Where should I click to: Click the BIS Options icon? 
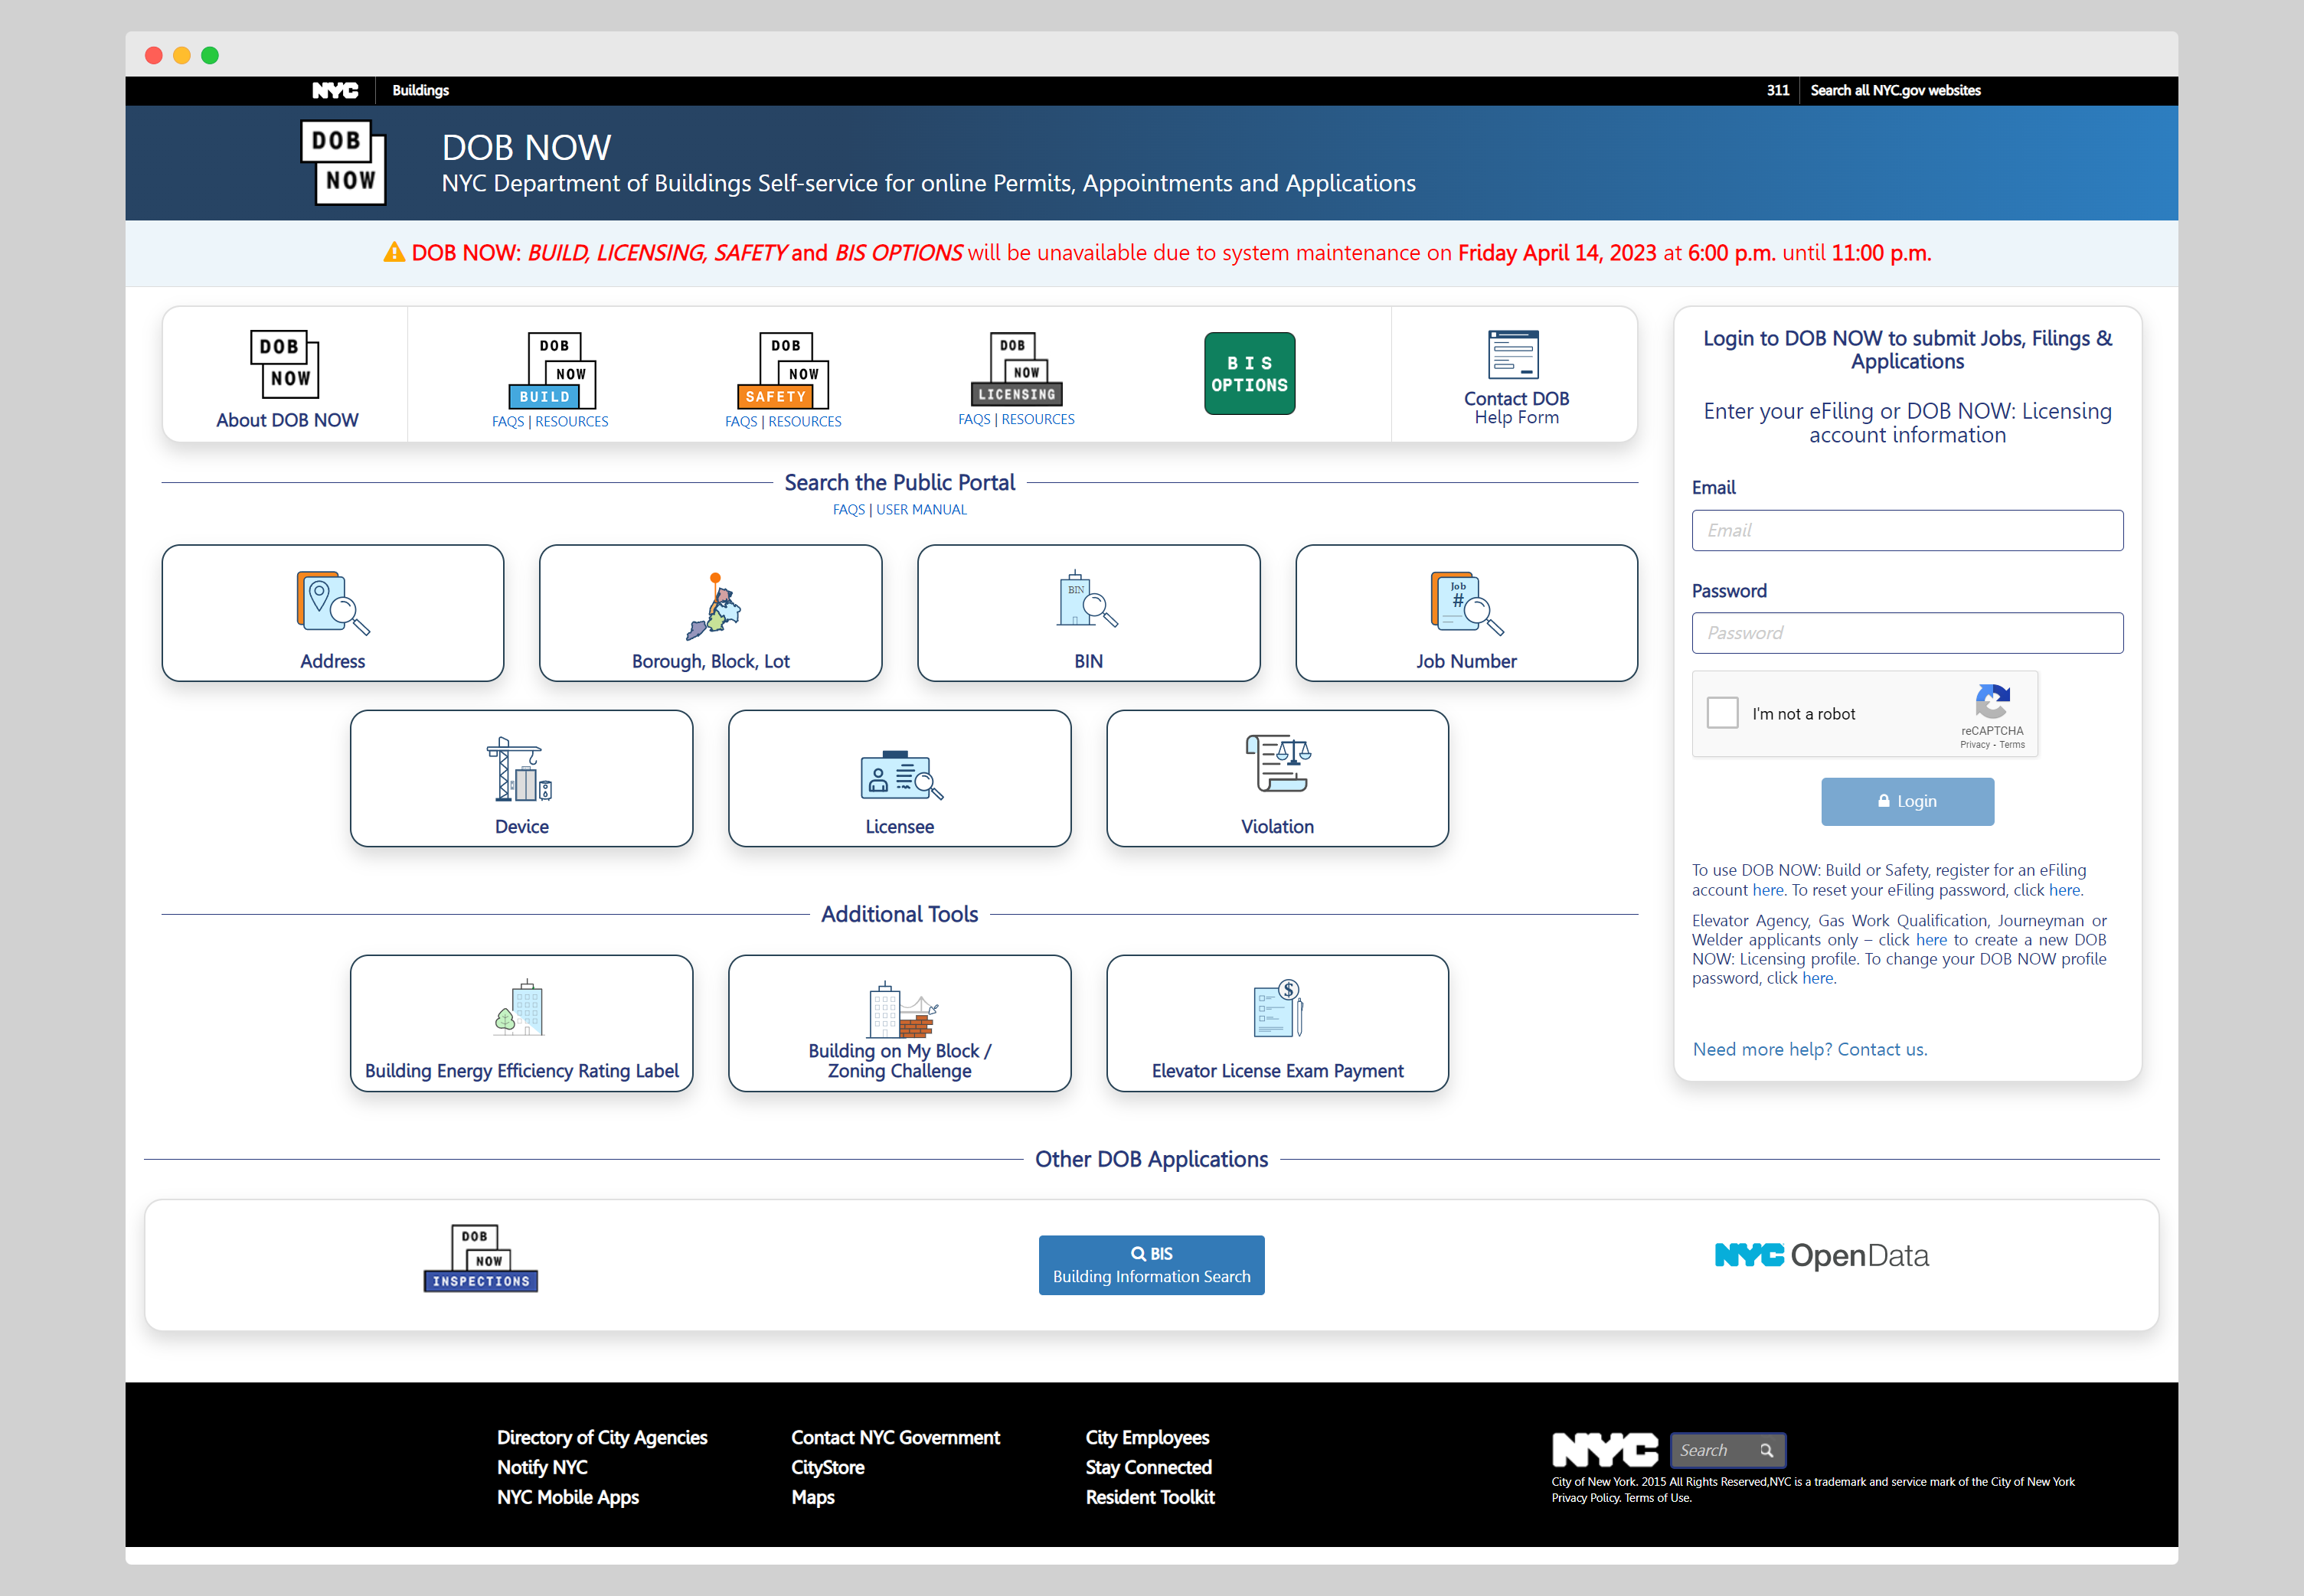[1252, 373]
